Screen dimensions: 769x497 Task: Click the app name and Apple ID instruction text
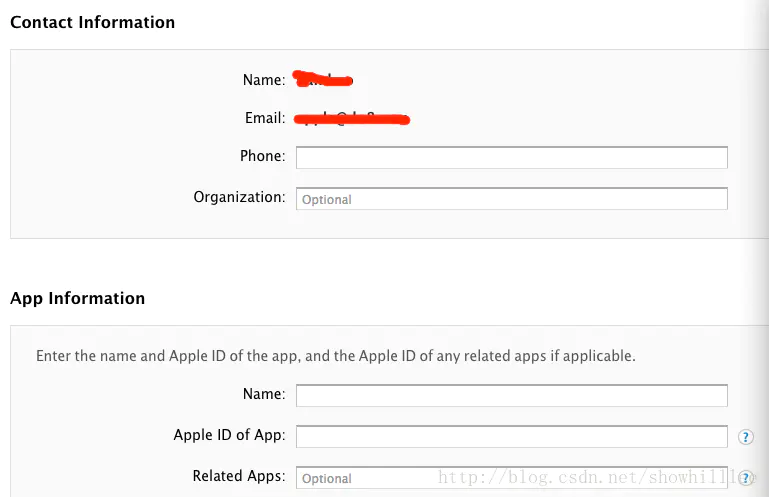tap(335, 355)
